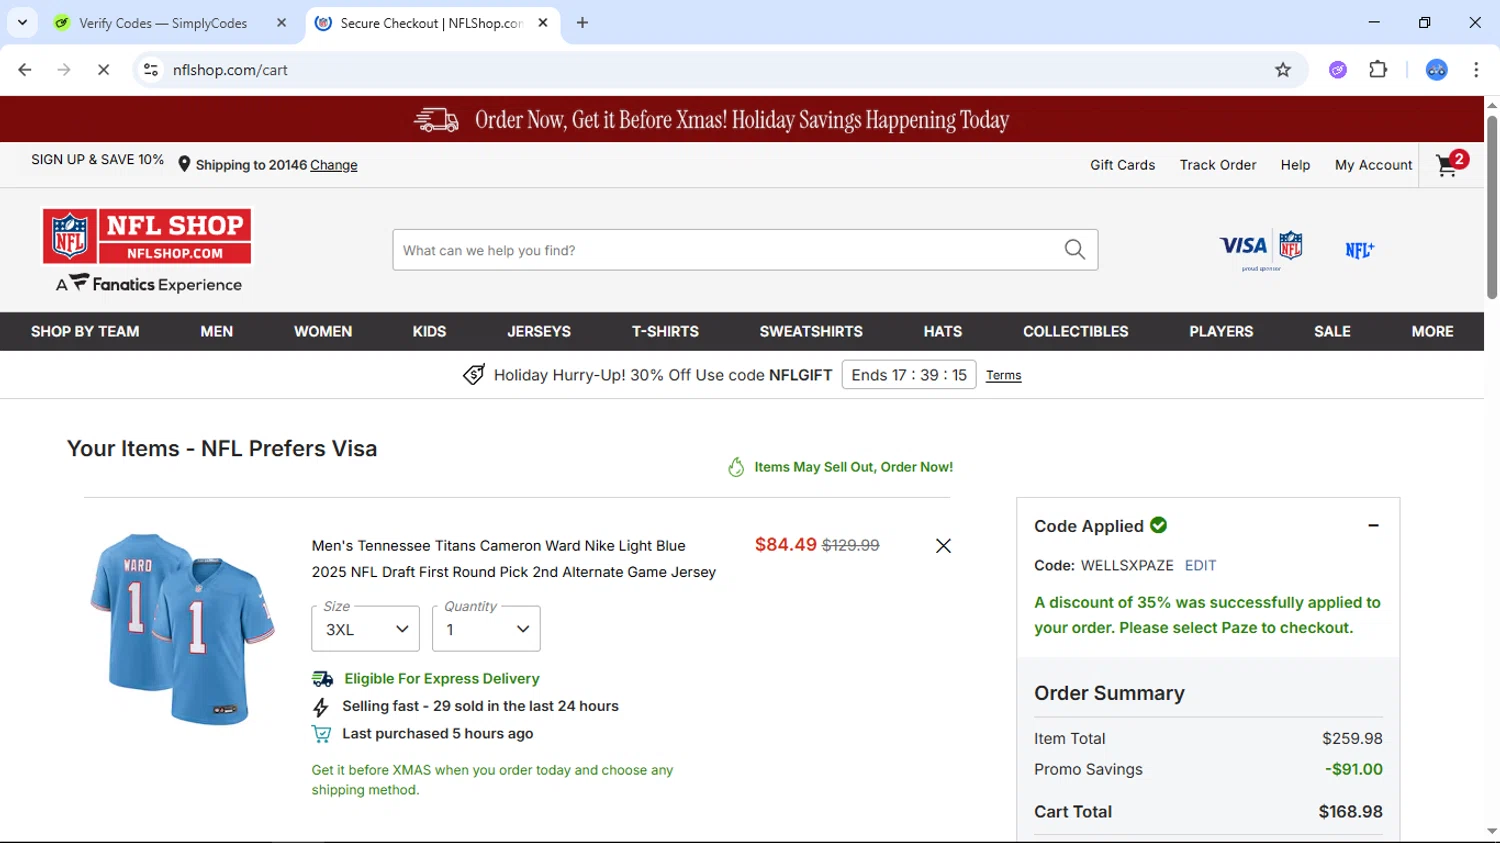Edit the applied promo code
Image resolution: width=1500 pixels, height=843 pixels.
[1200, 565]
